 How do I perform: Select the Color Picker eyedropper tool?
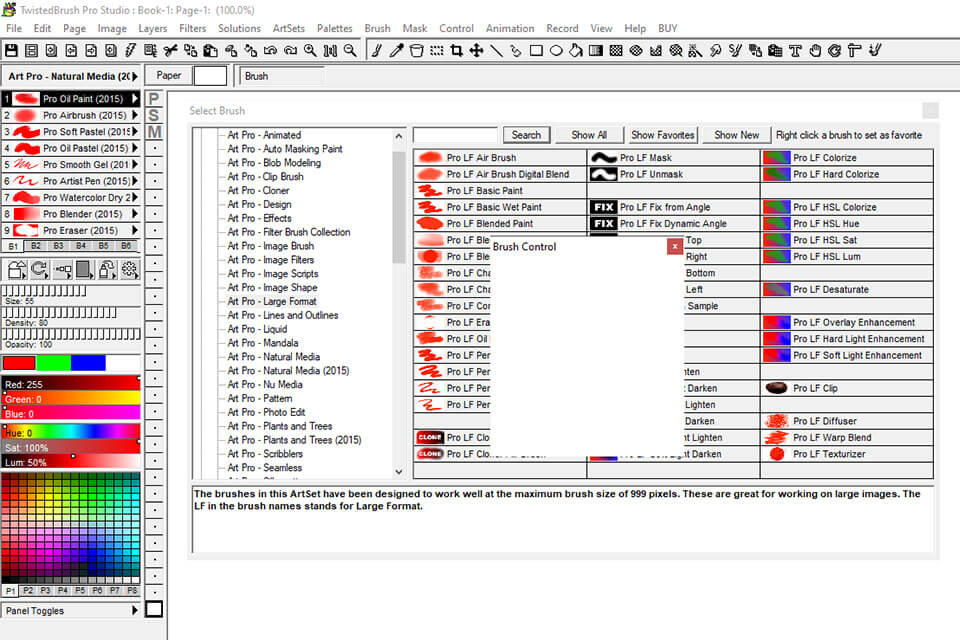pos(397,51)
